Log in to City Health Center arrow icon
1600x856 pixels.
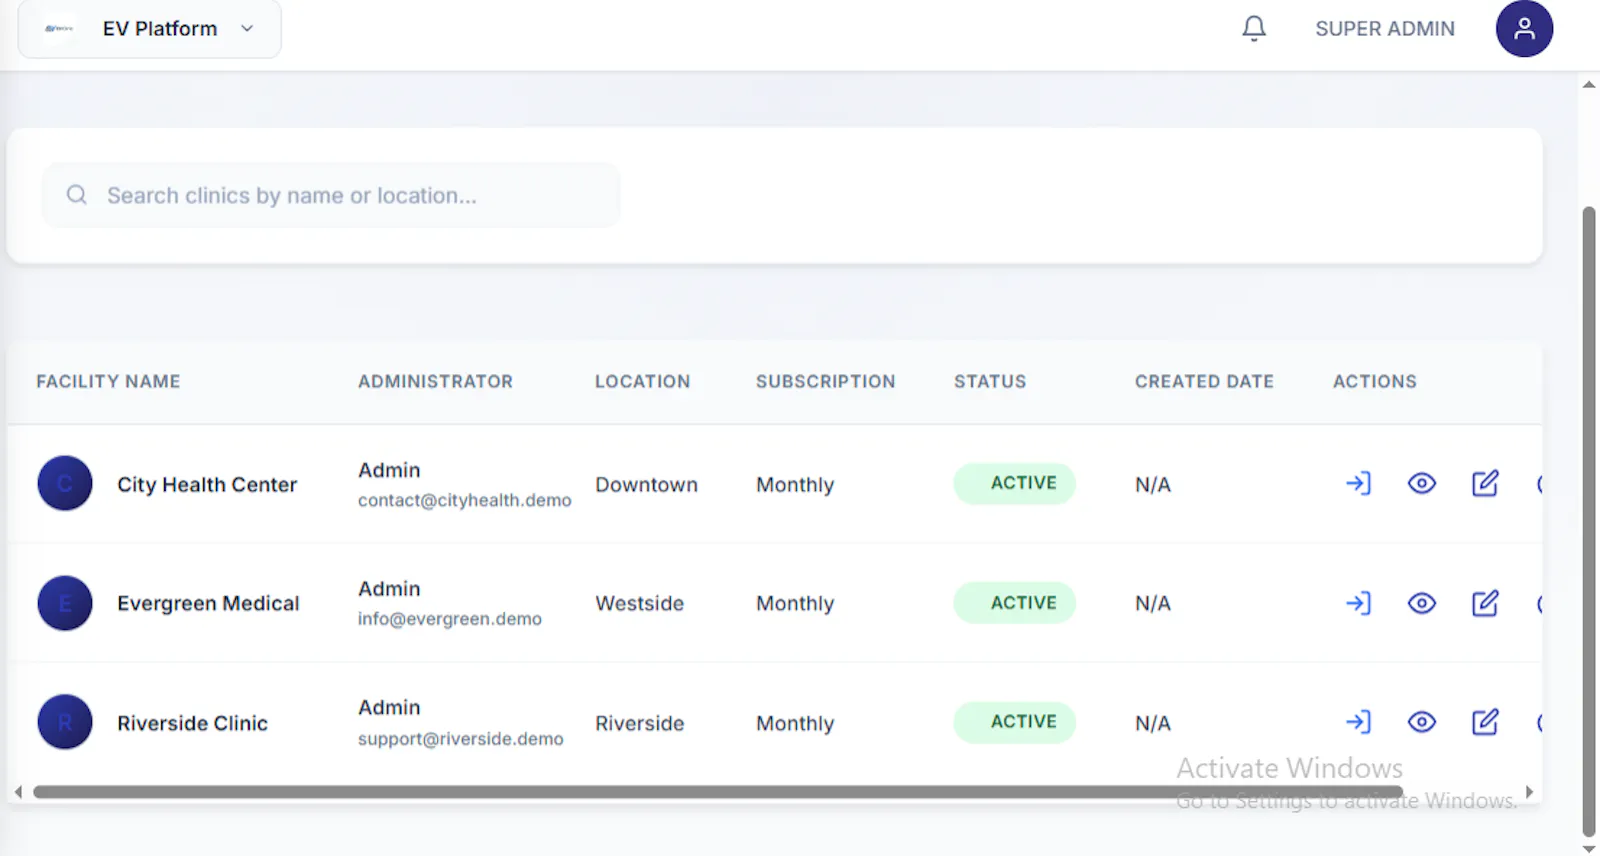[x=1358, y=484]
